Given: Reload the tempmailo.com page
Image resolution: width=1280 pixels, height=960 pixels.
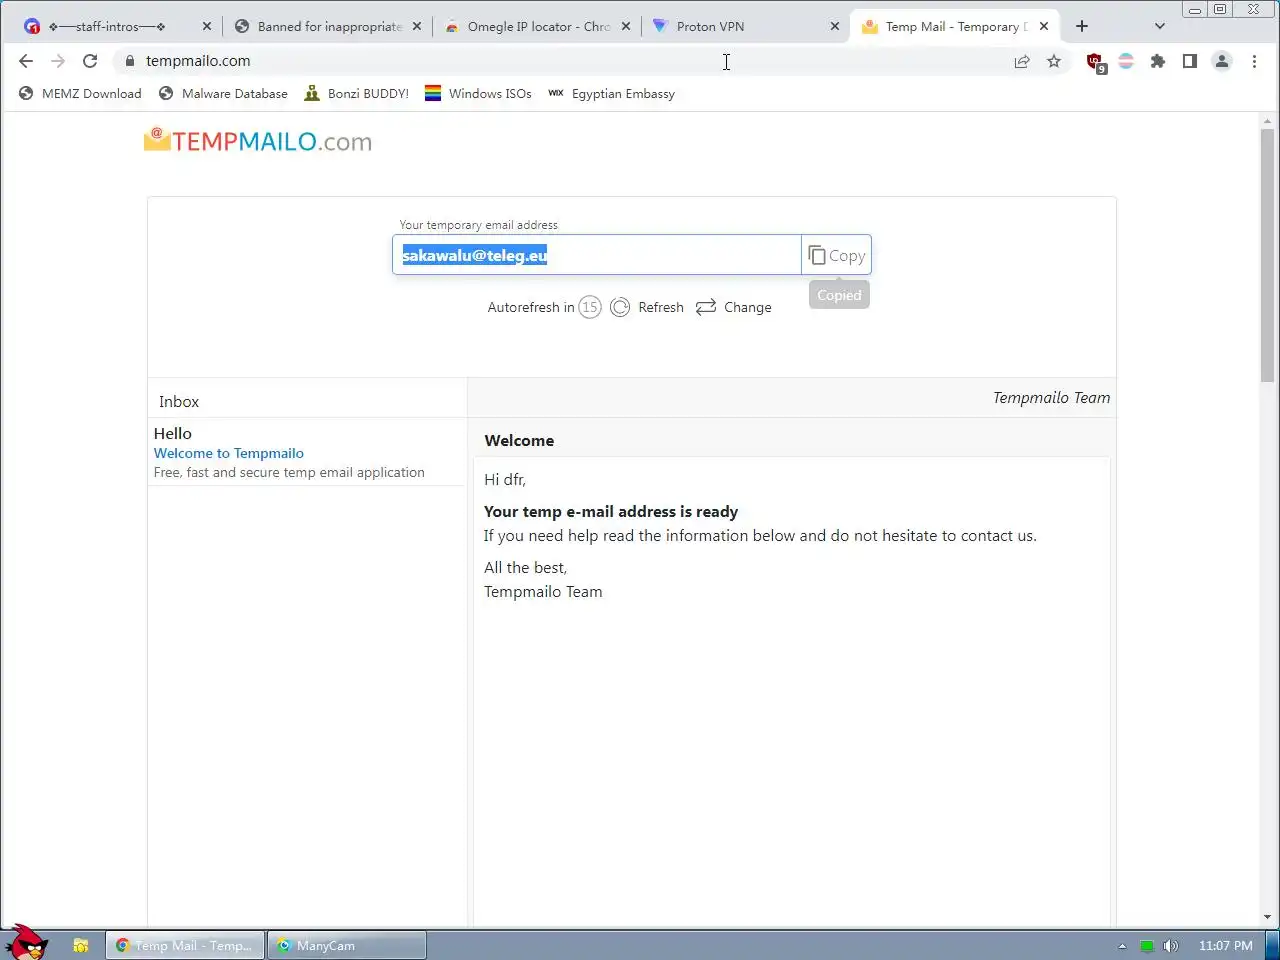Looking at the screenshot, I should pos(90,61).
